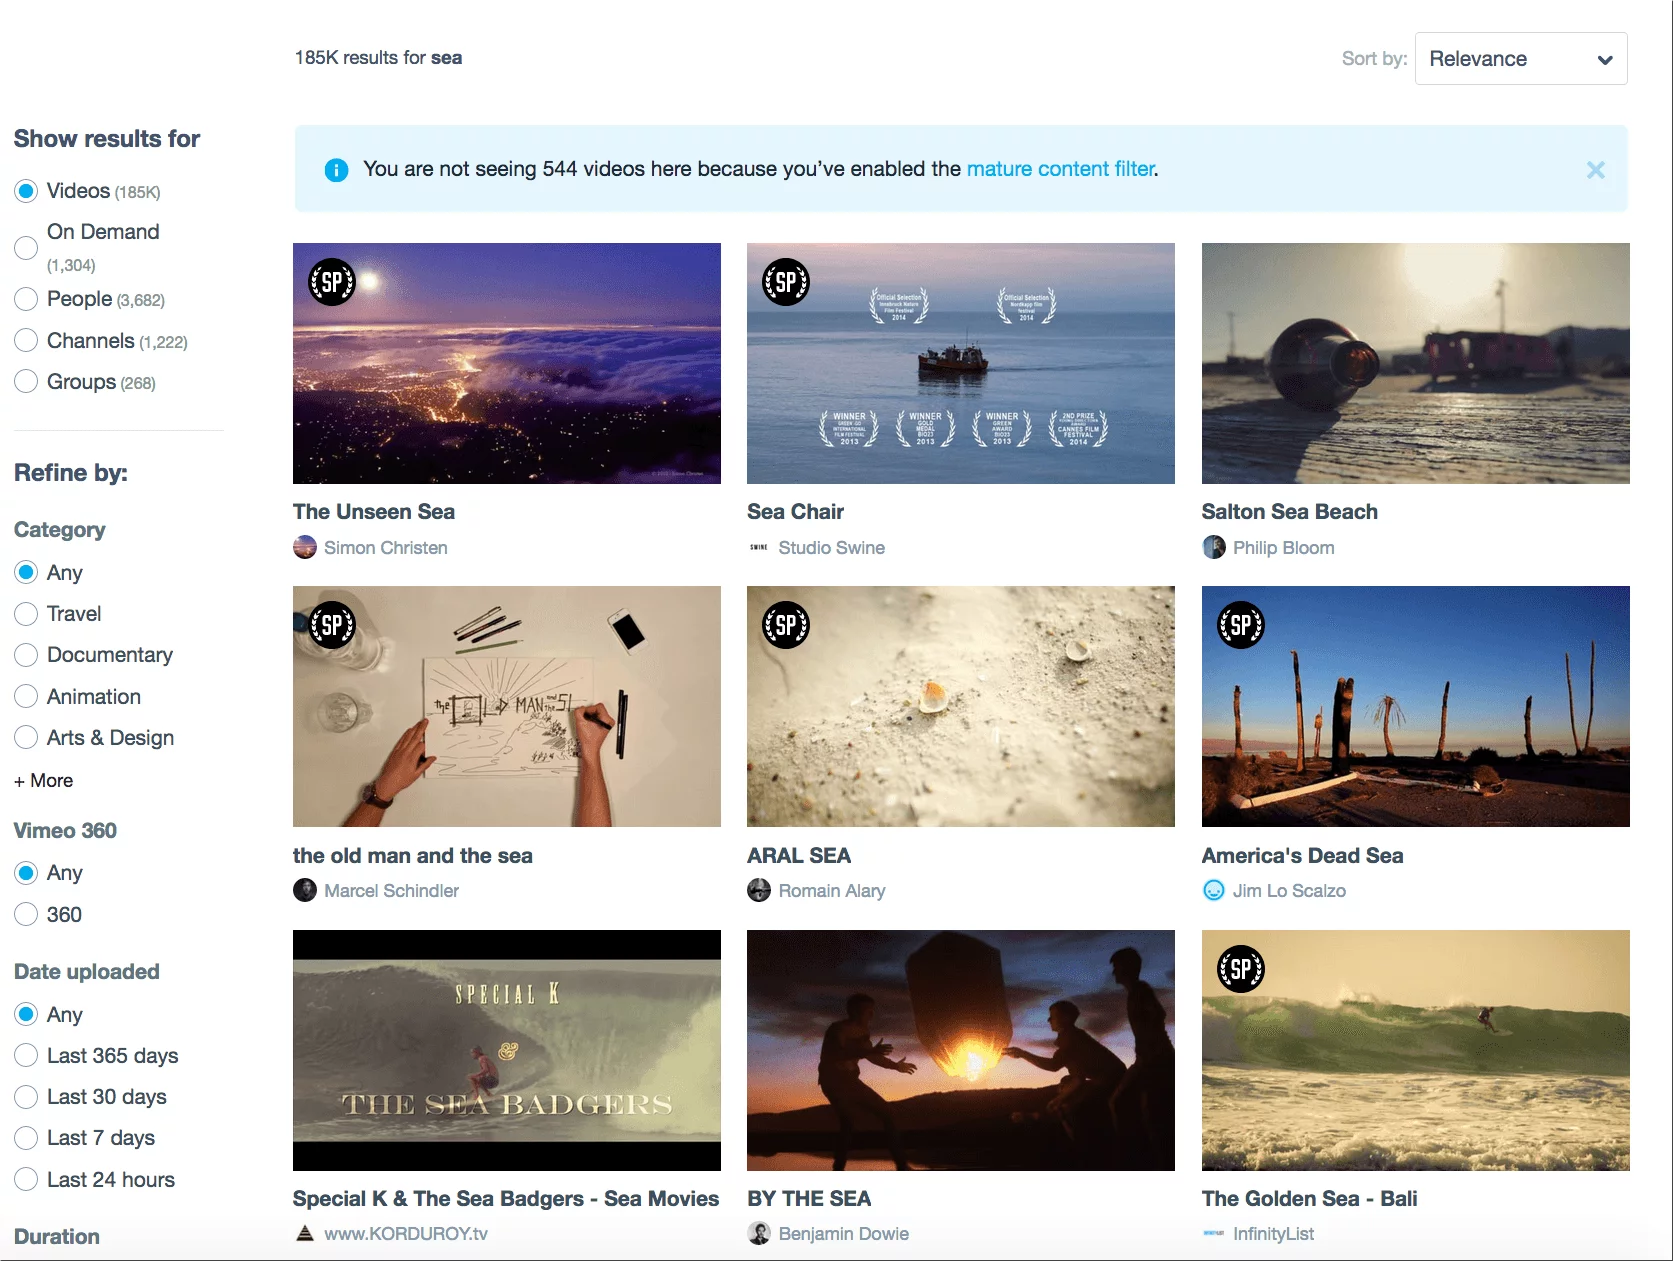Open the Sea Chair video title

(796, 512)
